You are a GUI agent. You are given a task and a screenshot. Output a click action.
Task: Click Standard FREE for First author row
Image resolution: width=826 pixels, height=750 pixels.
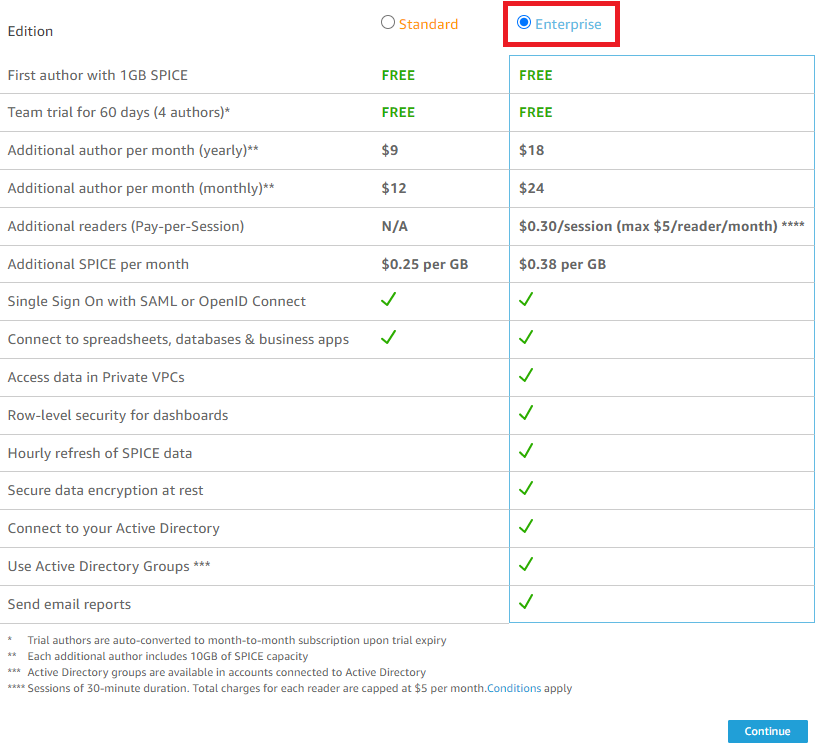(398, 75)
